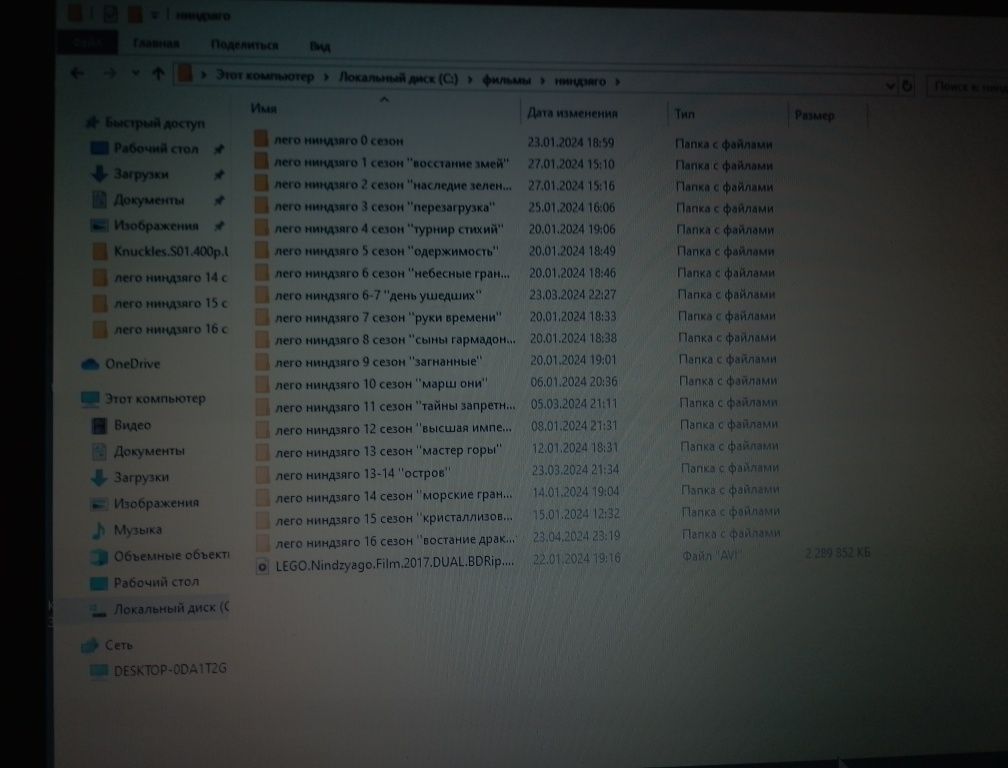Expand address bar history dropdown
This screenshot has height=768, width=1008.
890,85
